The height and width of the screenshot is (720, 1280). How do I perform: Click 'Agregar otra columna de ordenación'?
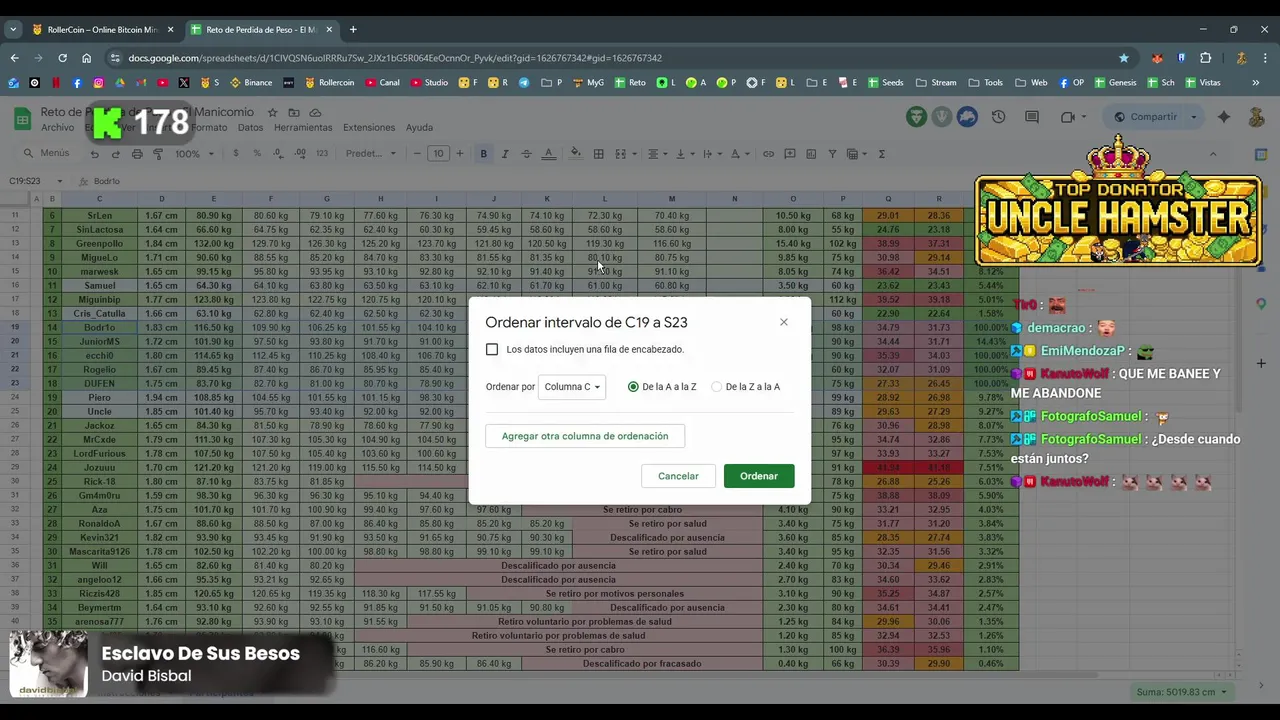coord(585,436)
